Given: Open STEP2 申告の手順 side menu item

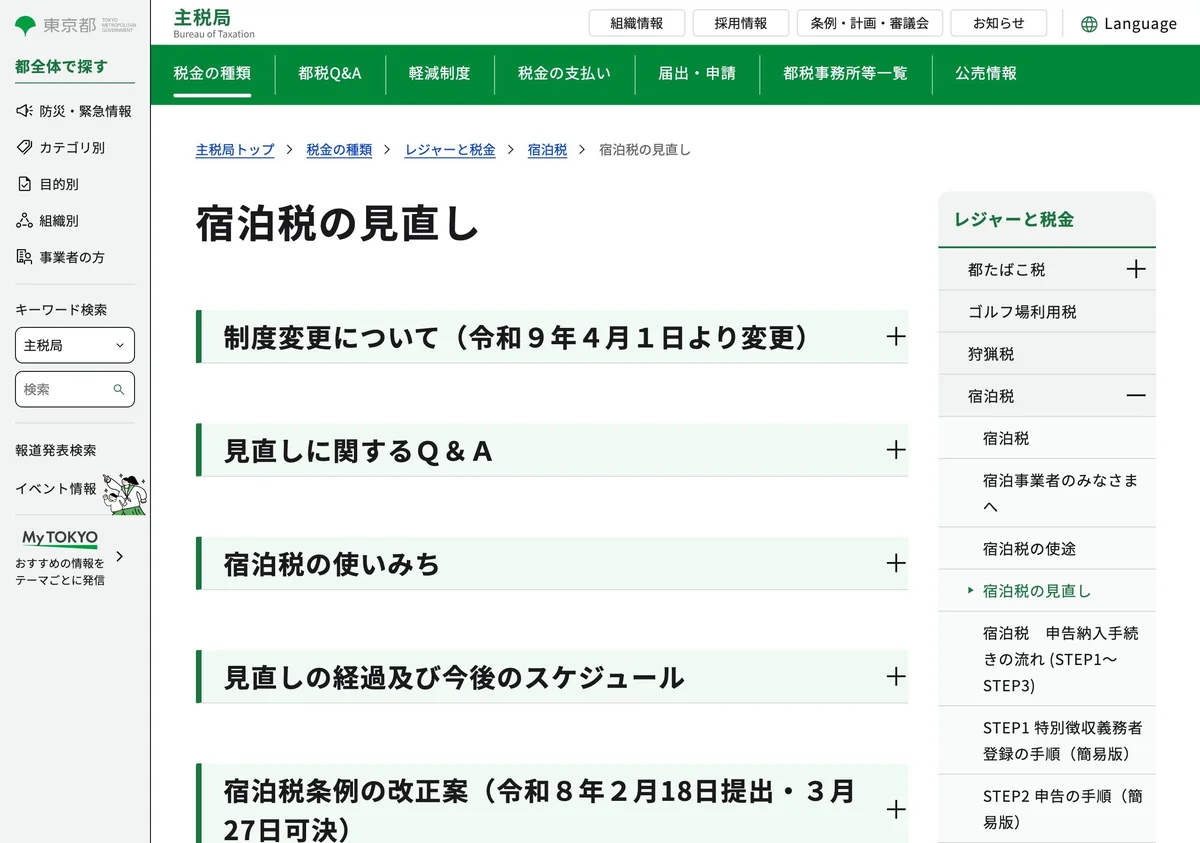Looking at the screenshot, I should click(1047, 809).
